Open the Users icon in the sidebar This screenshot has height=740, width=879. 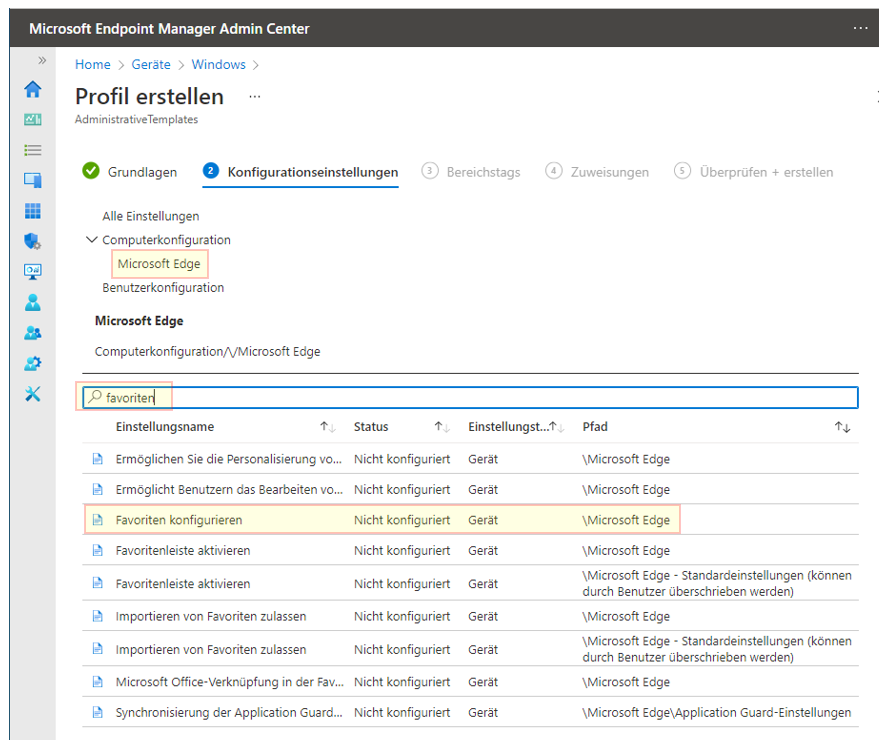pos(33,302)
